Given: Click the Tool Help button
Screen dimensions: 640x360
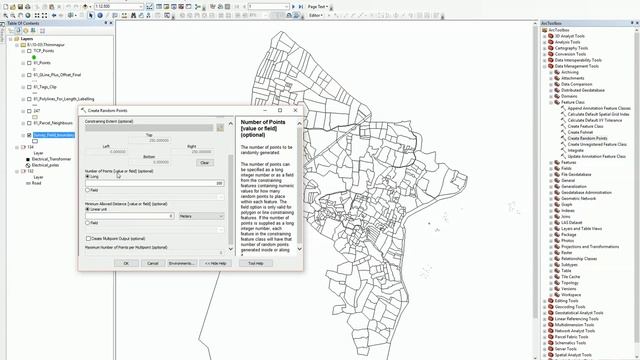Looking at the screenshot, I should (x=256, y=263).
